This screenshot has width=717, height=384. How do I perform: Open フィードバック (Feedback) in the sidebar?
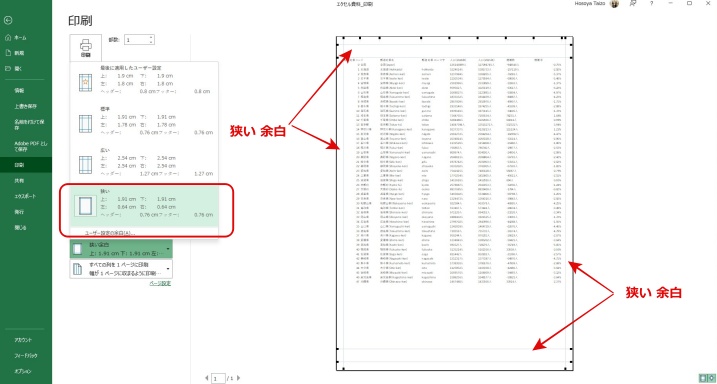click(x=26, y=356)
